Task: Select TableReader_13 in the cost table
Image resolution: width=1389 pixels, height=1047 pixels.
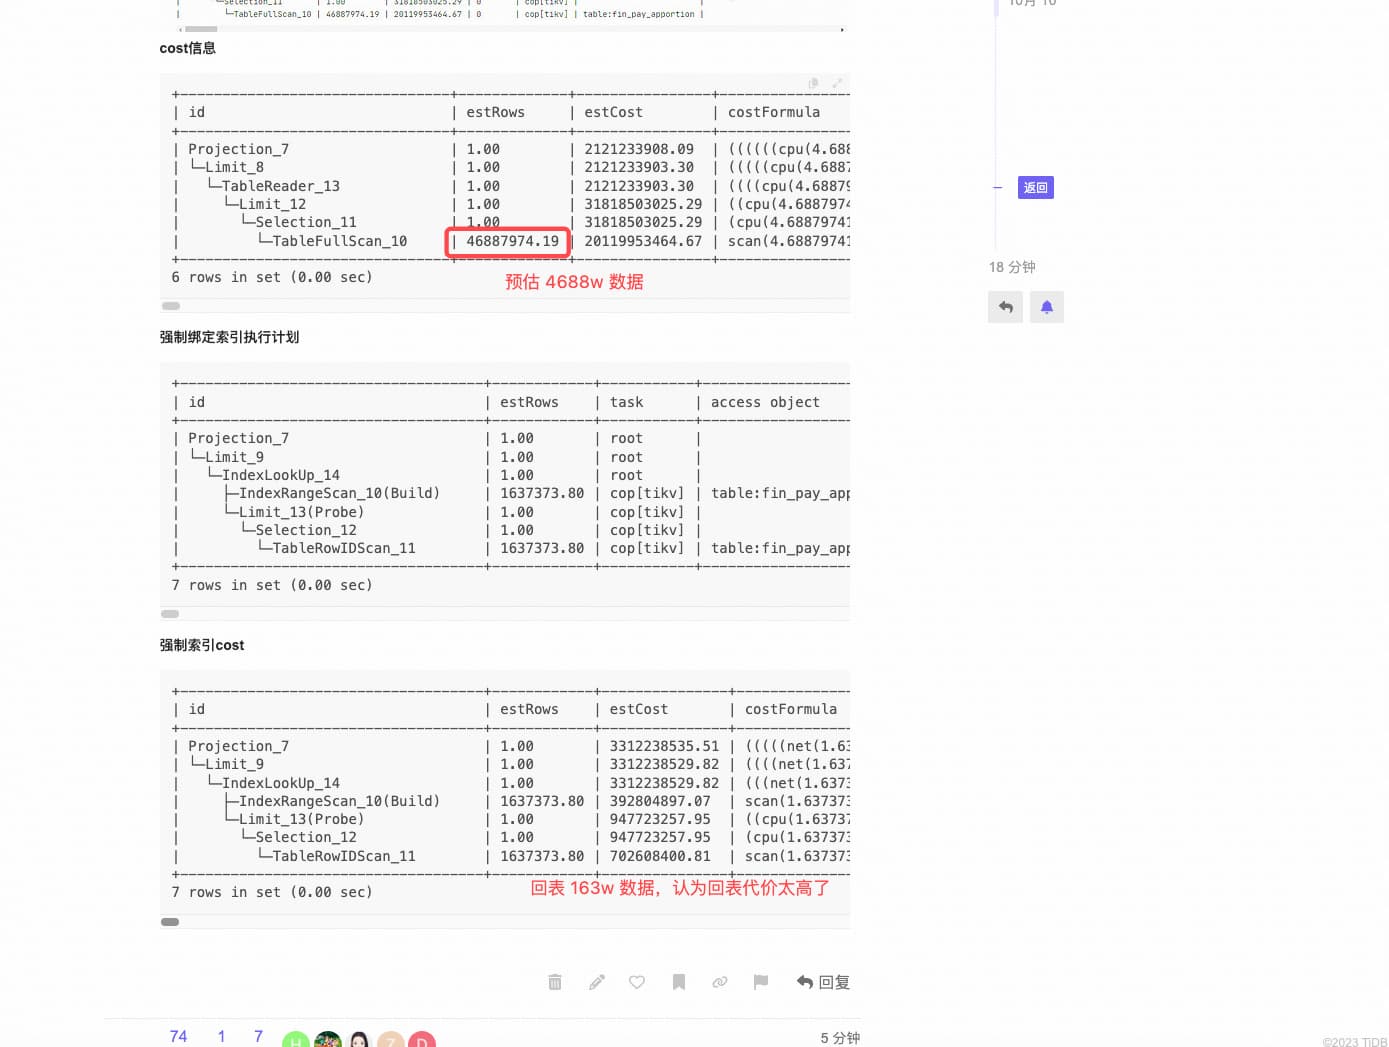Action: point(281,186)
